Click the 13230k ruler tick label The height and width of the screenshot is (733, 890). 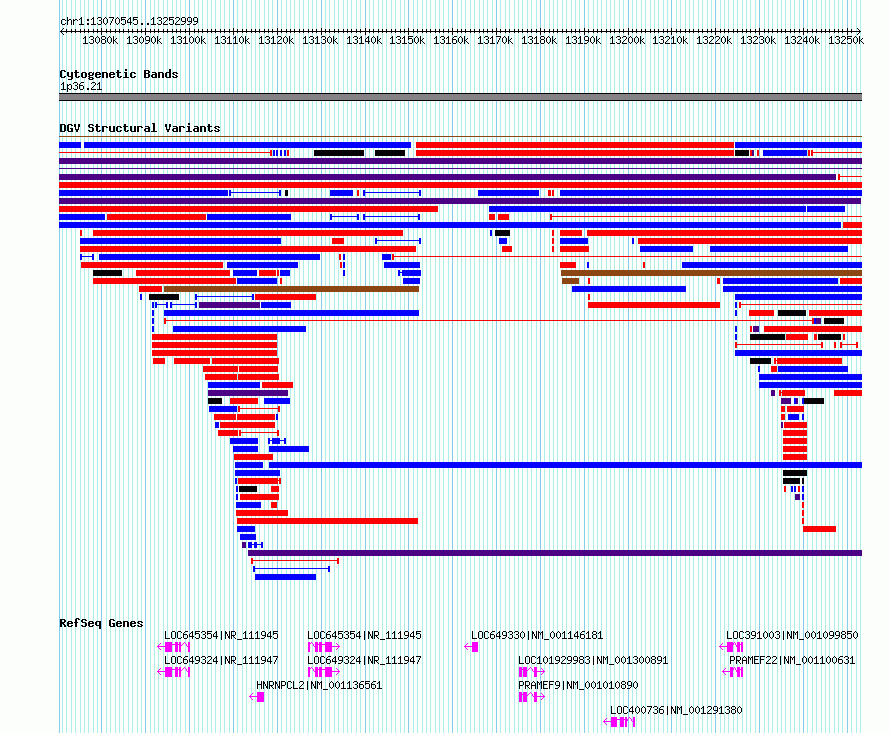tap(758, 40)
